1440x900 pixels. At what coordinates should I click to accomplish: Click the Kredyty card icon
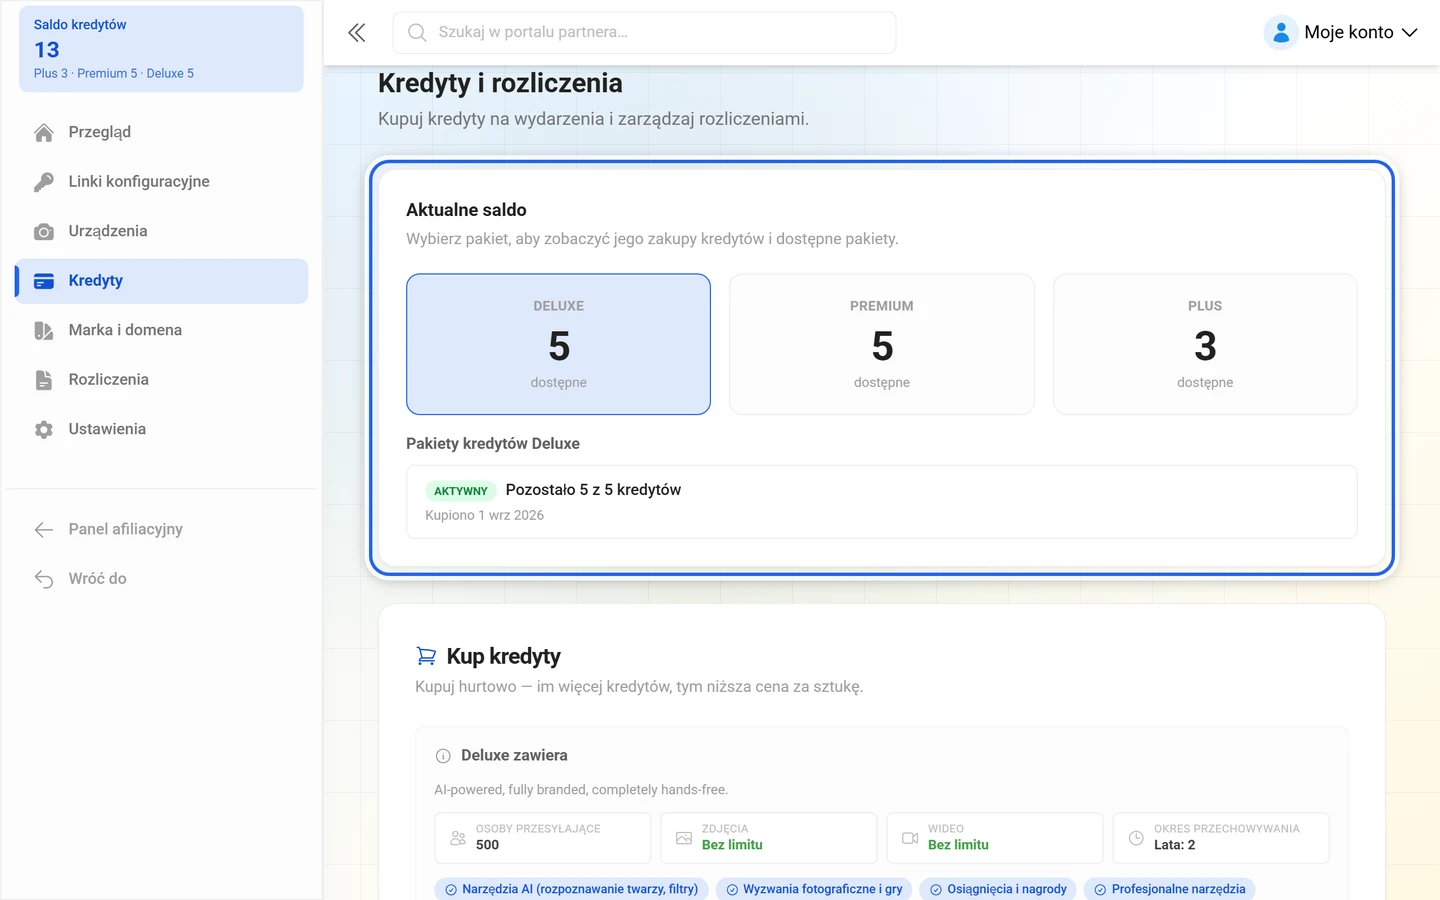[x=44, y=281]
